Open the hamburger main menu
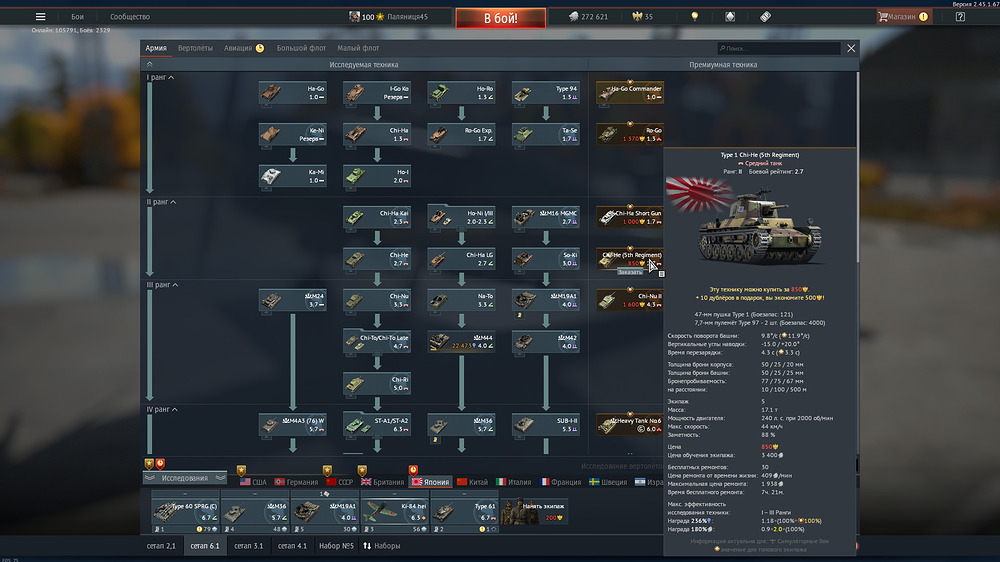Screen dimensions: 1000x562 [x=41, y=17]
